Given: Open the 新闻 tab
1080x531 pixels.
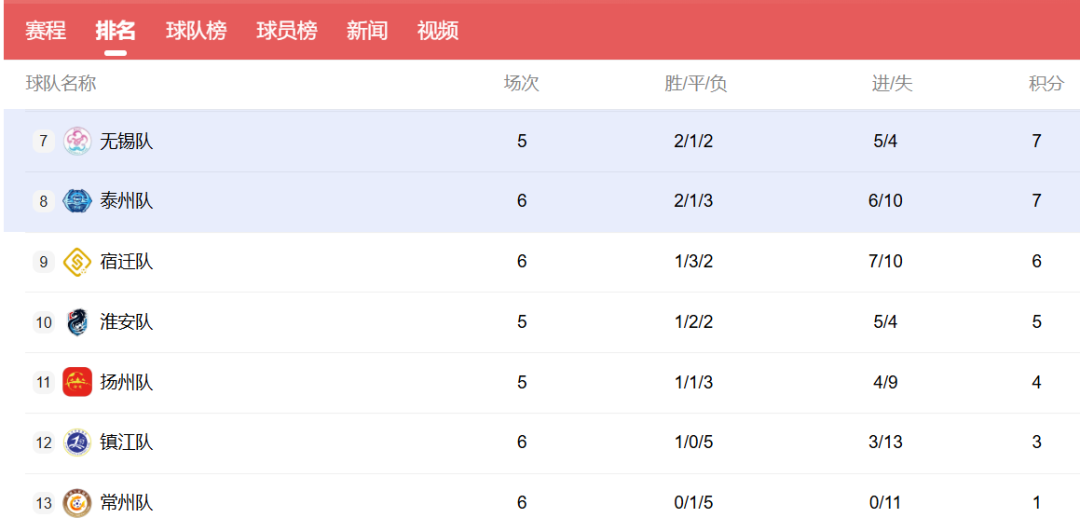Looking at the screenshot, I should tap(367, 31).
